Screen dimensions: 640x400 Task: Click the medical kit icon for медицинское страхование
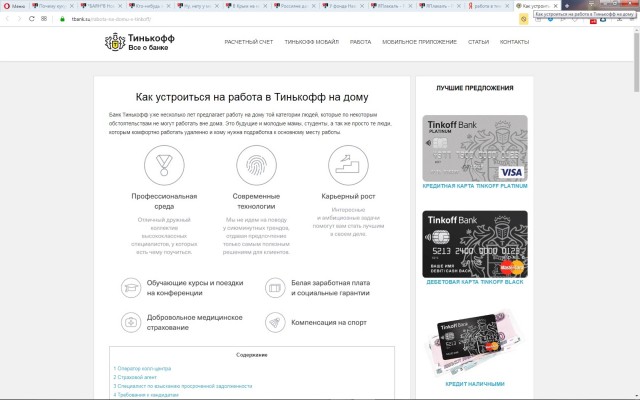131,322
